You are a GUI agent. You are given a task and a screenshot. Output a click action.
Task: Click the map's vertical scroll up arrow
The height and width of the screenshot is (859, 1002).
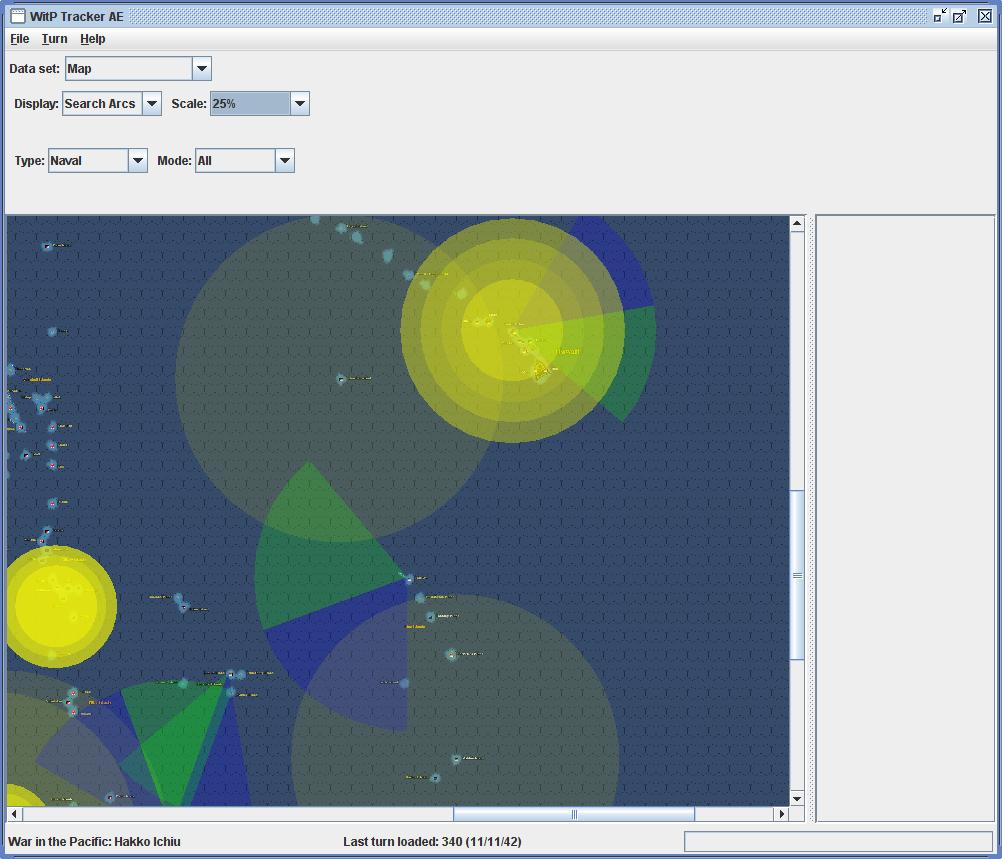(797, 224)
